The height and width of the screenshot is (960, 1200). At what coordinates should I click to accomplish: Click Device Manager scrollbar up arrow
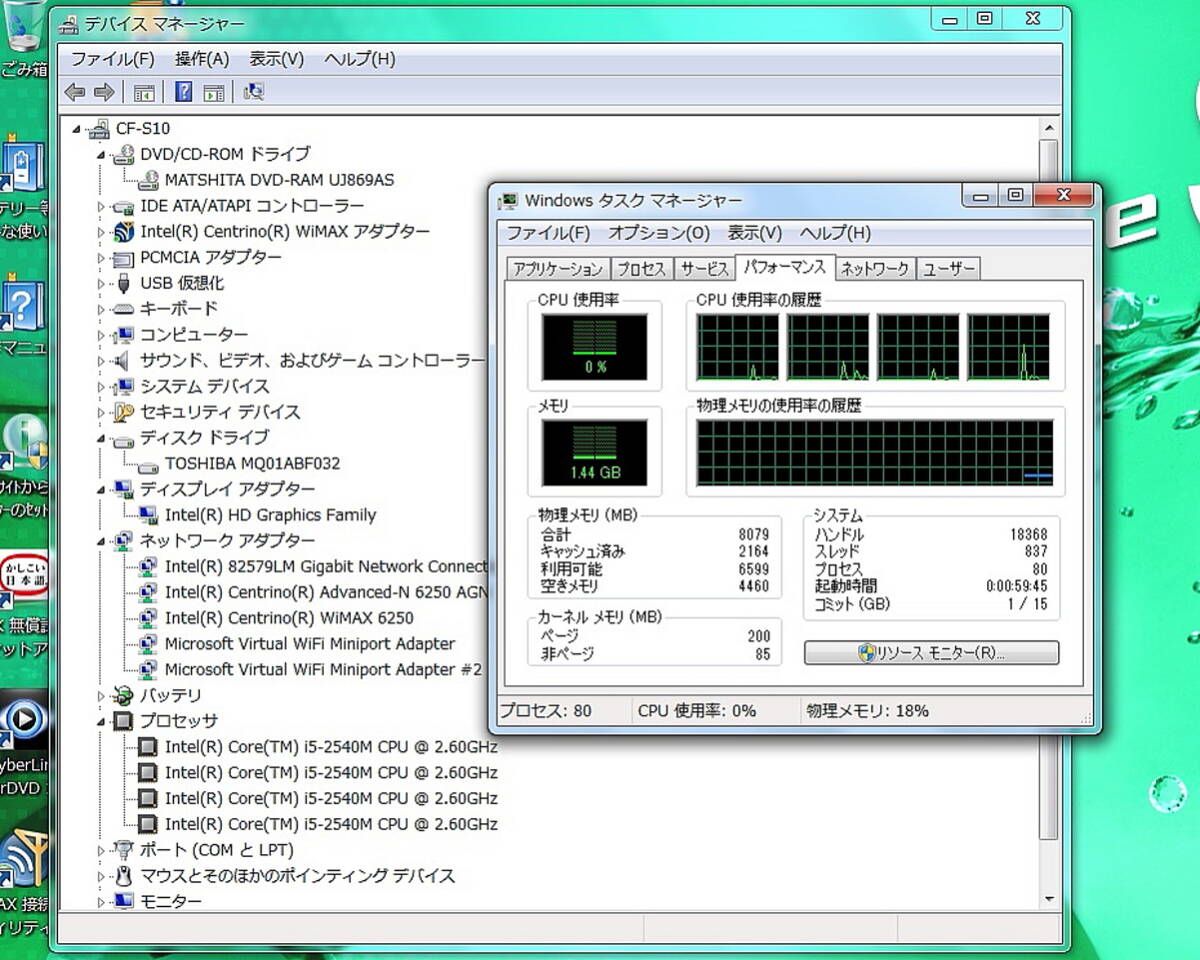pyautogui.click(x=1048, y=128)
